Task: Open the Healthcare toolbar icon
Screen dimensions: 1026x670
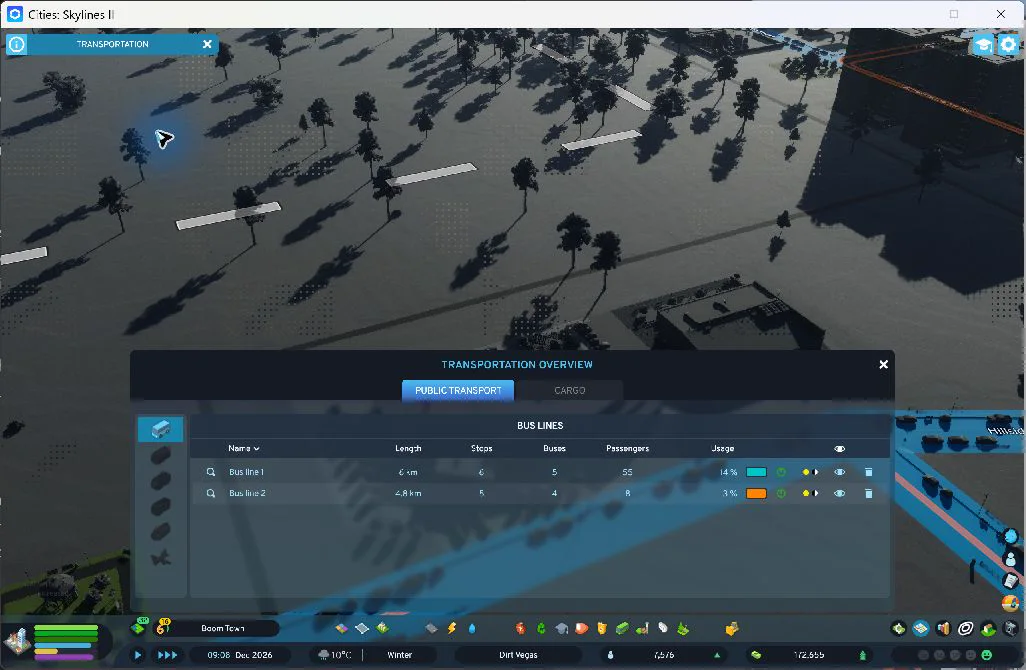Action: (x=520, y=628)
